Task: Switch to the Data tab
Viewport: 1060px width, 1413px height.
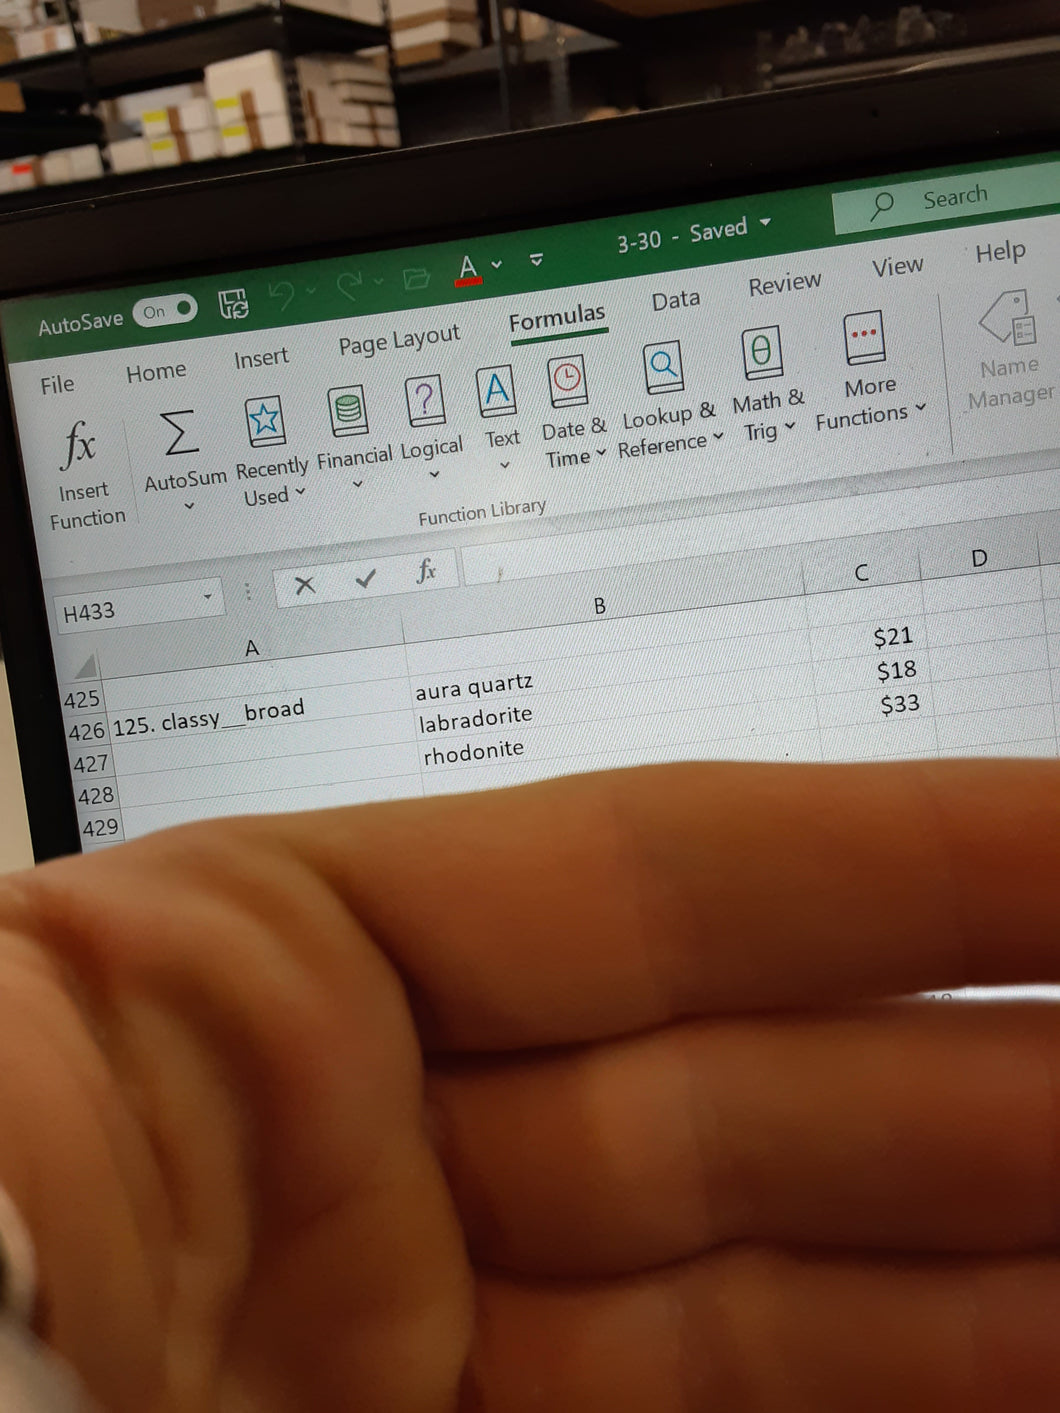Action: pyautogui.click(x=676, y=300)
